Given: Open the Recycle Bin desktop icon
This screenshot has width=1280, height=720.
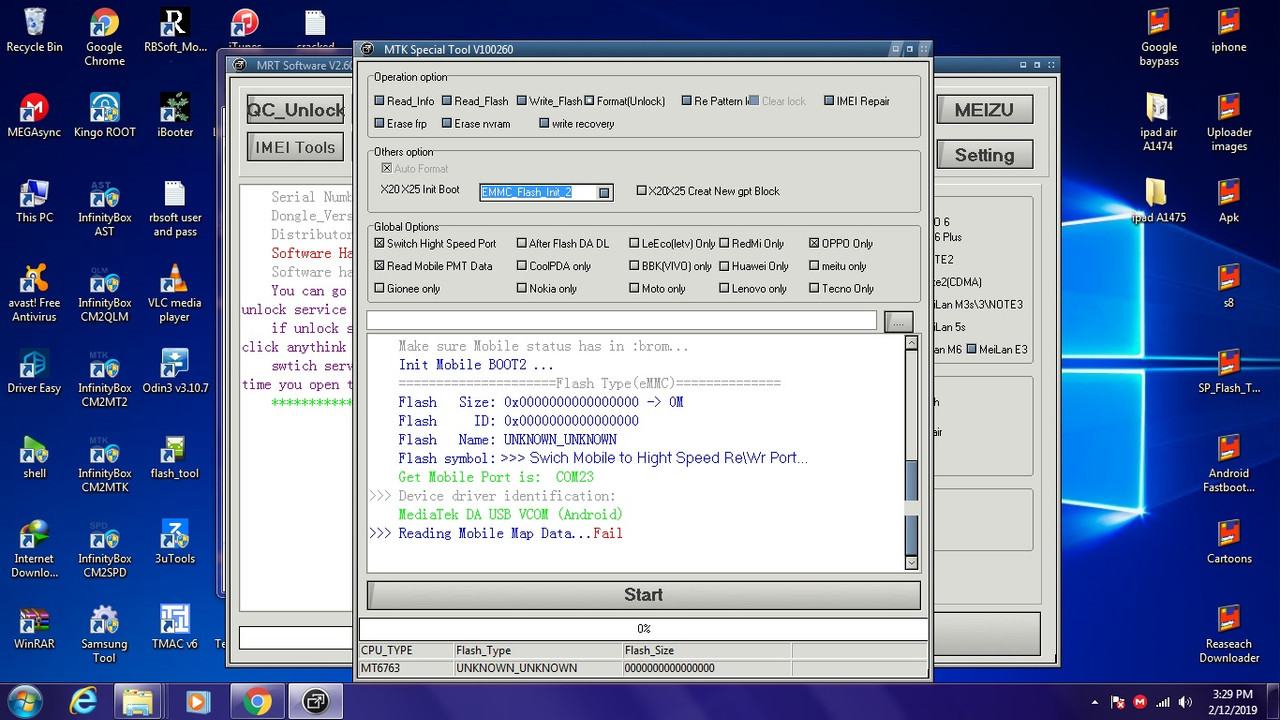Looking at the screenshot, I should [x=34, y=30].
